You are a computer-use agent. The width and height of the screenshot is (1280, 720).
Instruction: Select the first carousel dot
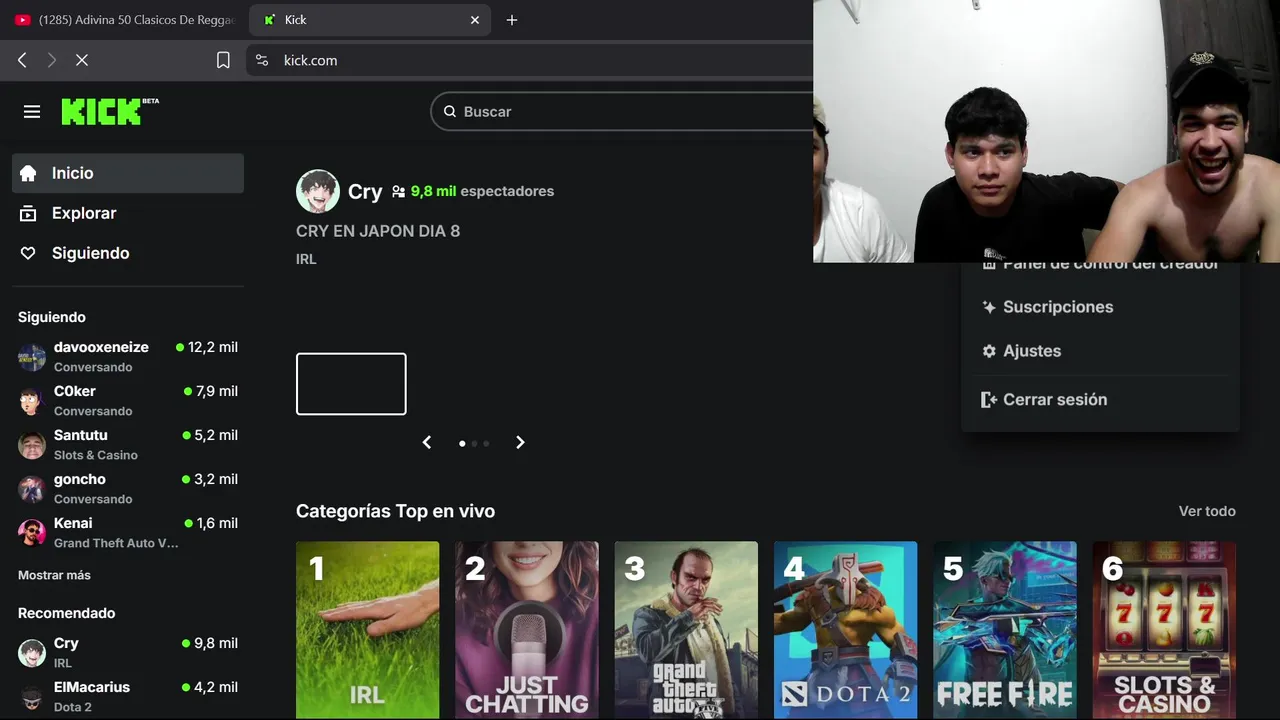point(462,443)
